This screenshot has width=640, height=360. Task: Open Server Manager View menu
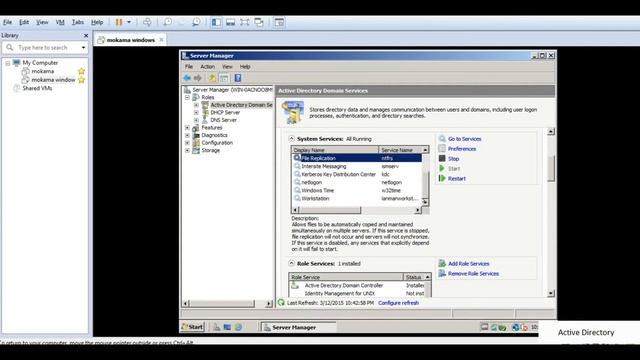coord(227,67)
